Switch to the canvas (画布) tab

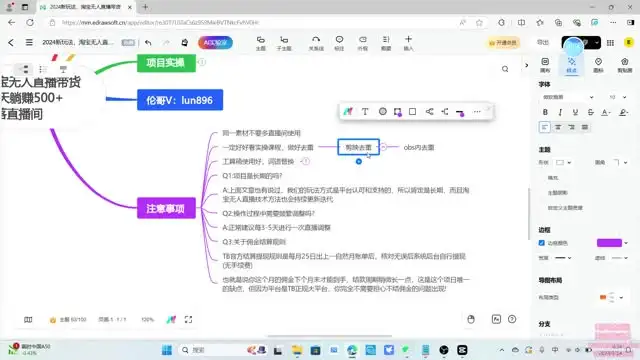point(545,65)
